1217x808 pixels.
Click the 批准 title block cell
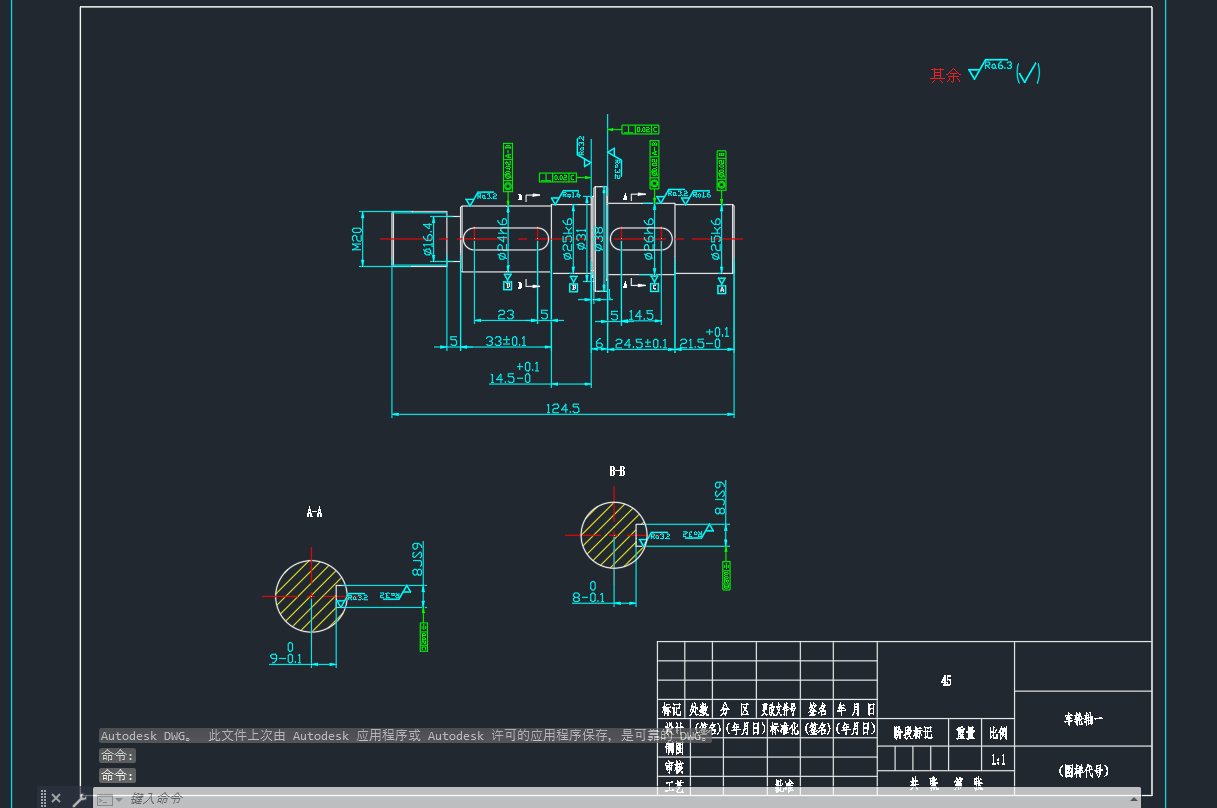point(785,787)
